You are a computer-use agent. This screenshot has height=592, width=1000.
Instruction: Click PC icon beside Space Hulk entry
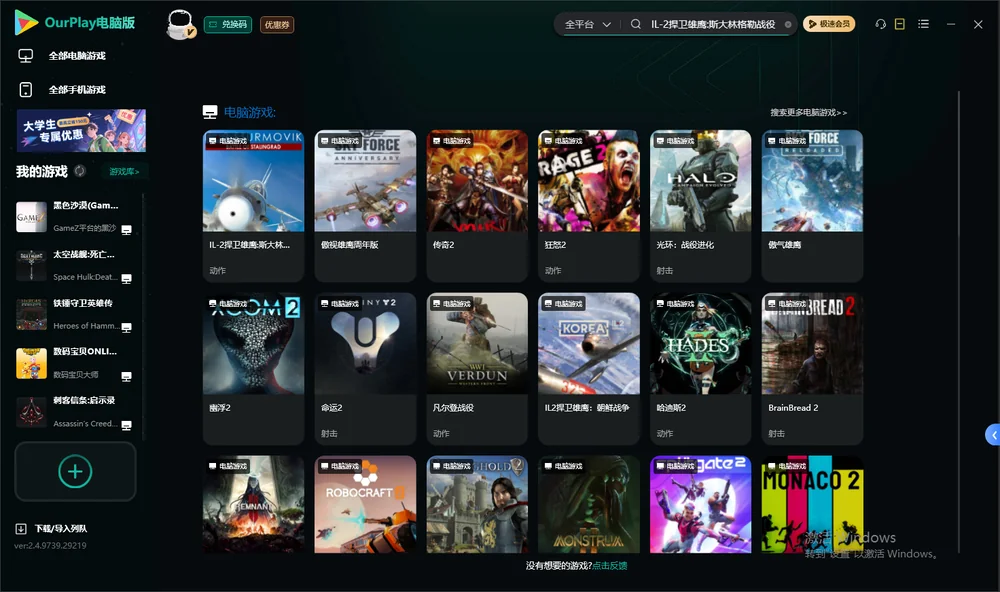(126, 279)
